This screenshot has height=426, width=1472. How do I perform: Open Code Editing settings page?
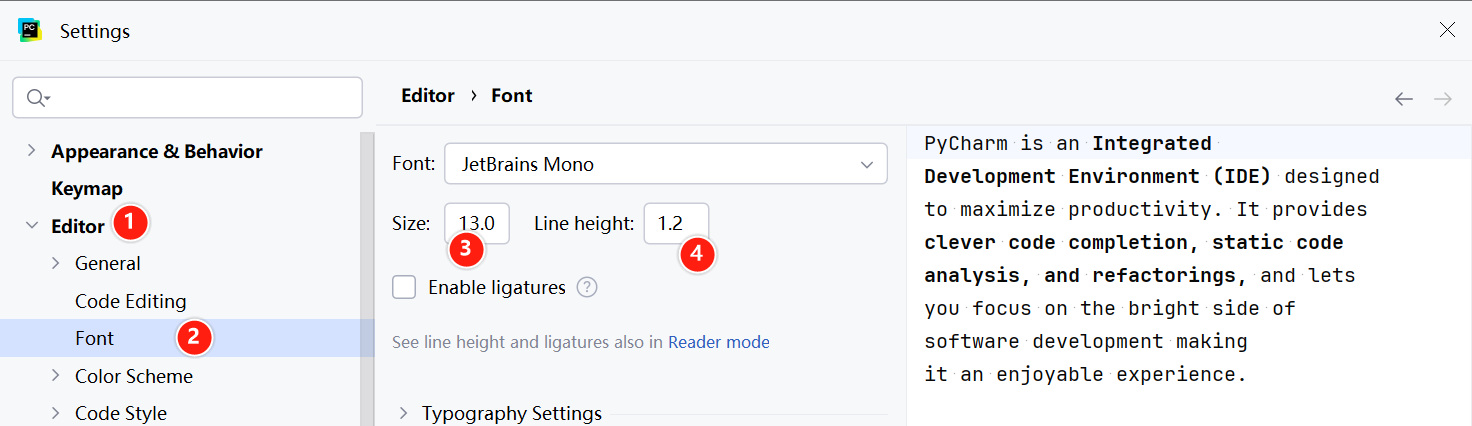130,301
